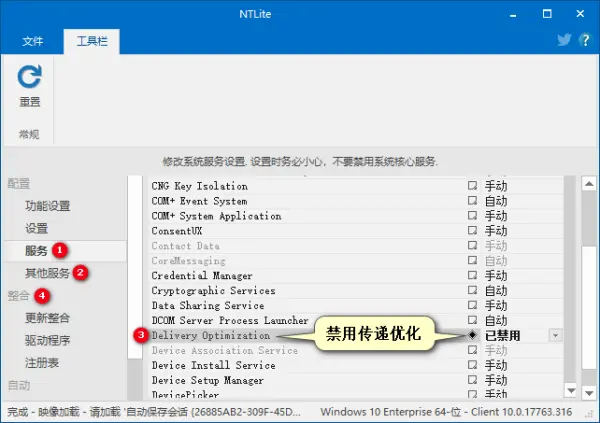
Task: Toggle checkbox for Device Setup Manager
Action: 473,380
